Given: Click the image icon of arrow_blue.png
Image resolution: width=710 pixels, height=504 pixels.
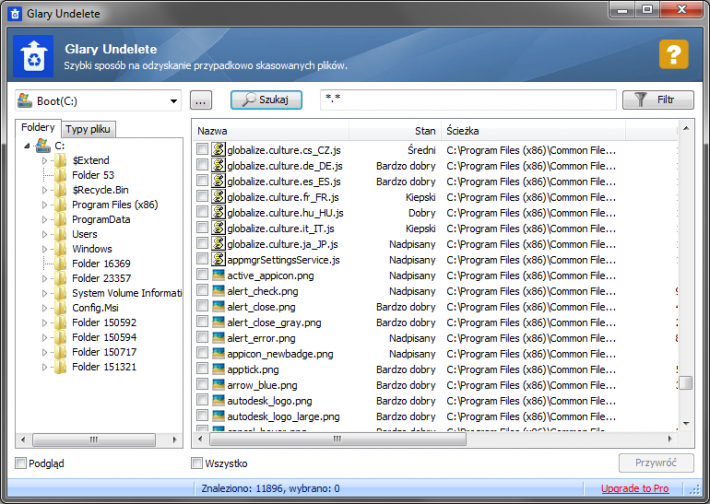Looking at the screenshot, I should point(218,384).
